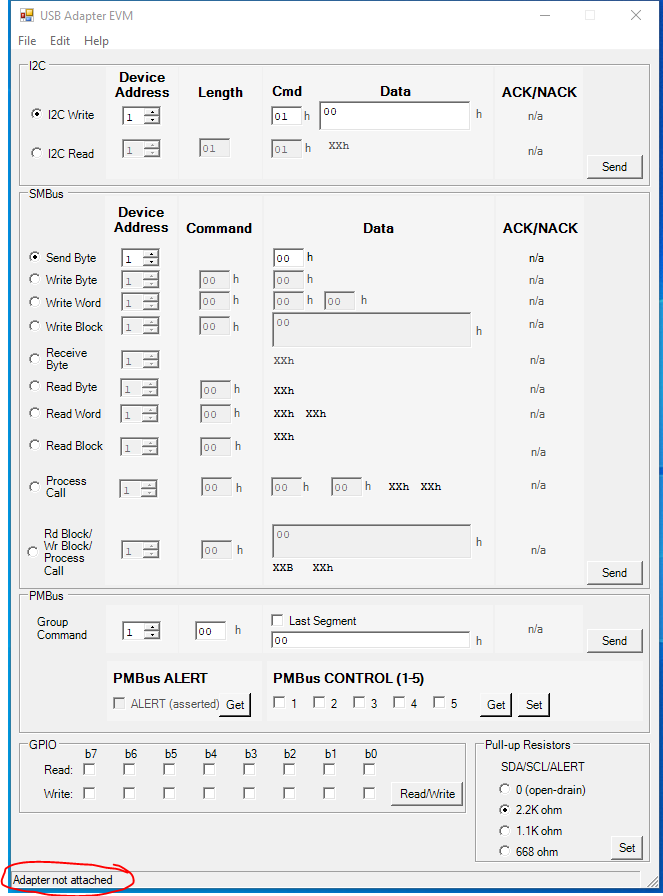Click the I2C Write Cmd field
This screenshot has height=896, width=663.
286,116
